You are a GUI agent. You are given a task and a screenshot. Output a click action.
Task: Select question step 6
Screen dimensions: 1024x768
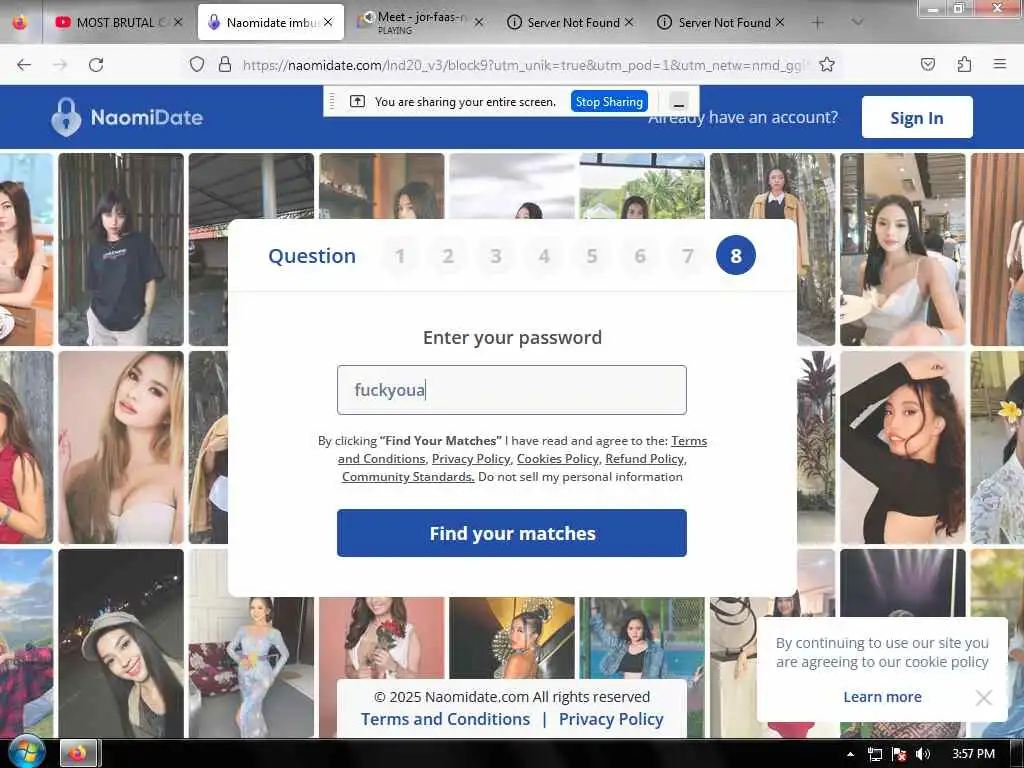[640, 255]
